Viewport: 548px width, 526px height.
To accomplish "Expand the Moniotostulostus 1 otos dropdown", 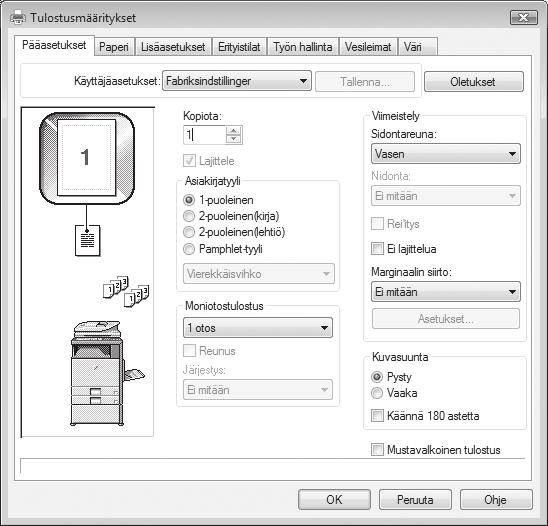I will 258,328.
